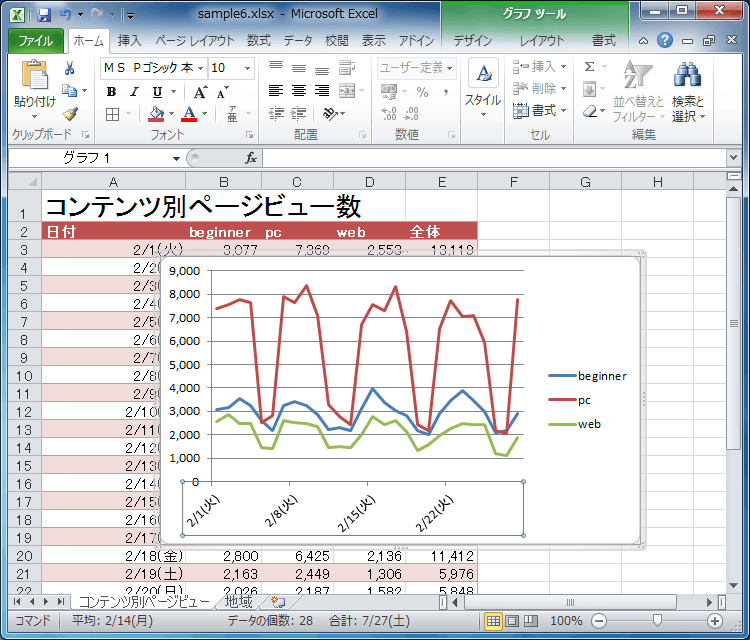
Task: Switch to the chart Design tab
Action: [x=473, y=41]
